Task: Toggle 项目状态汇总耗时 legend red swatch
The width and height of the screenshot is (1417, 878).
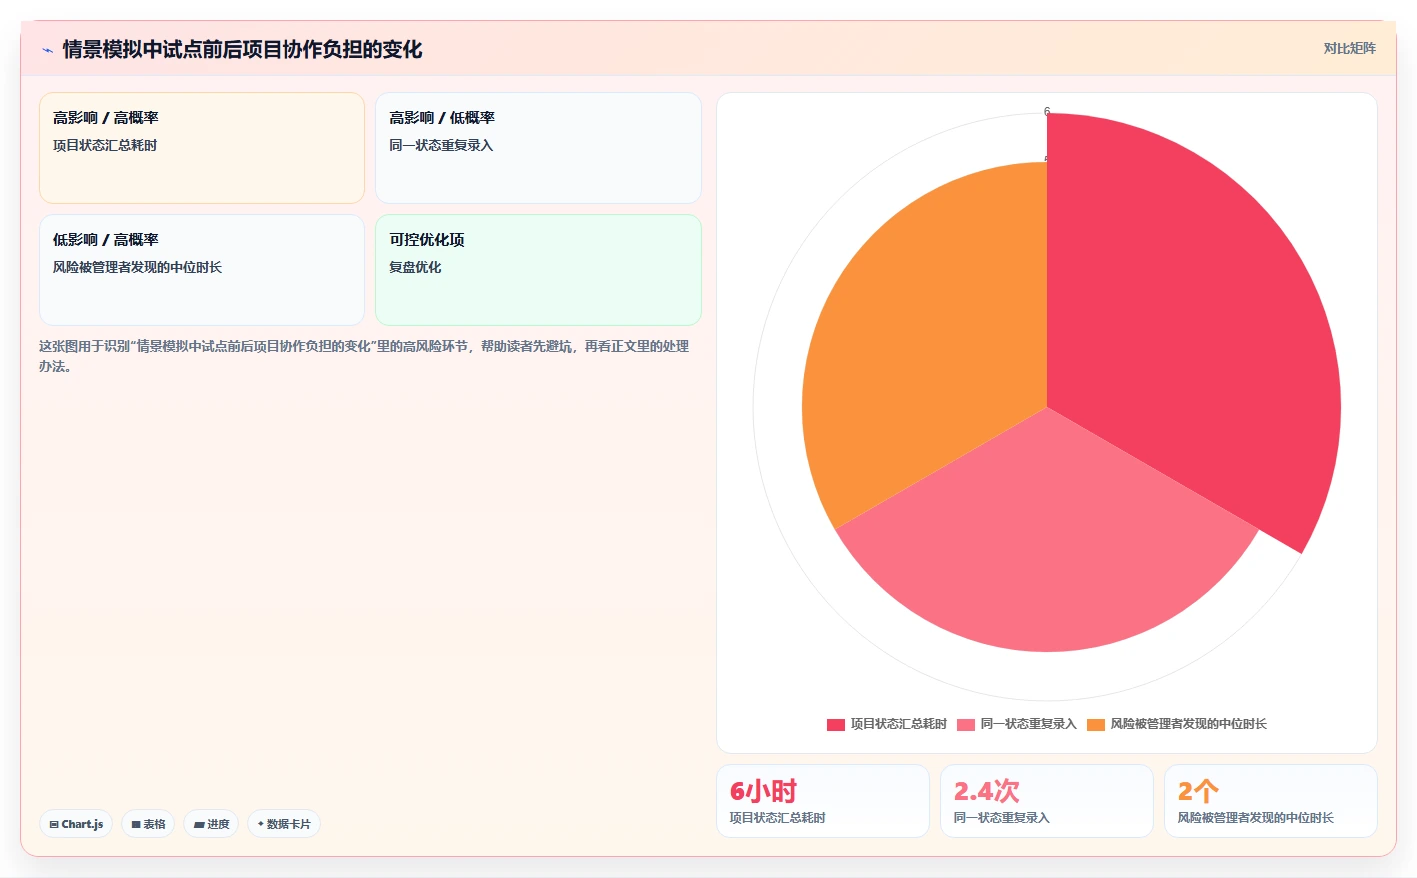Action: point(836,724)
